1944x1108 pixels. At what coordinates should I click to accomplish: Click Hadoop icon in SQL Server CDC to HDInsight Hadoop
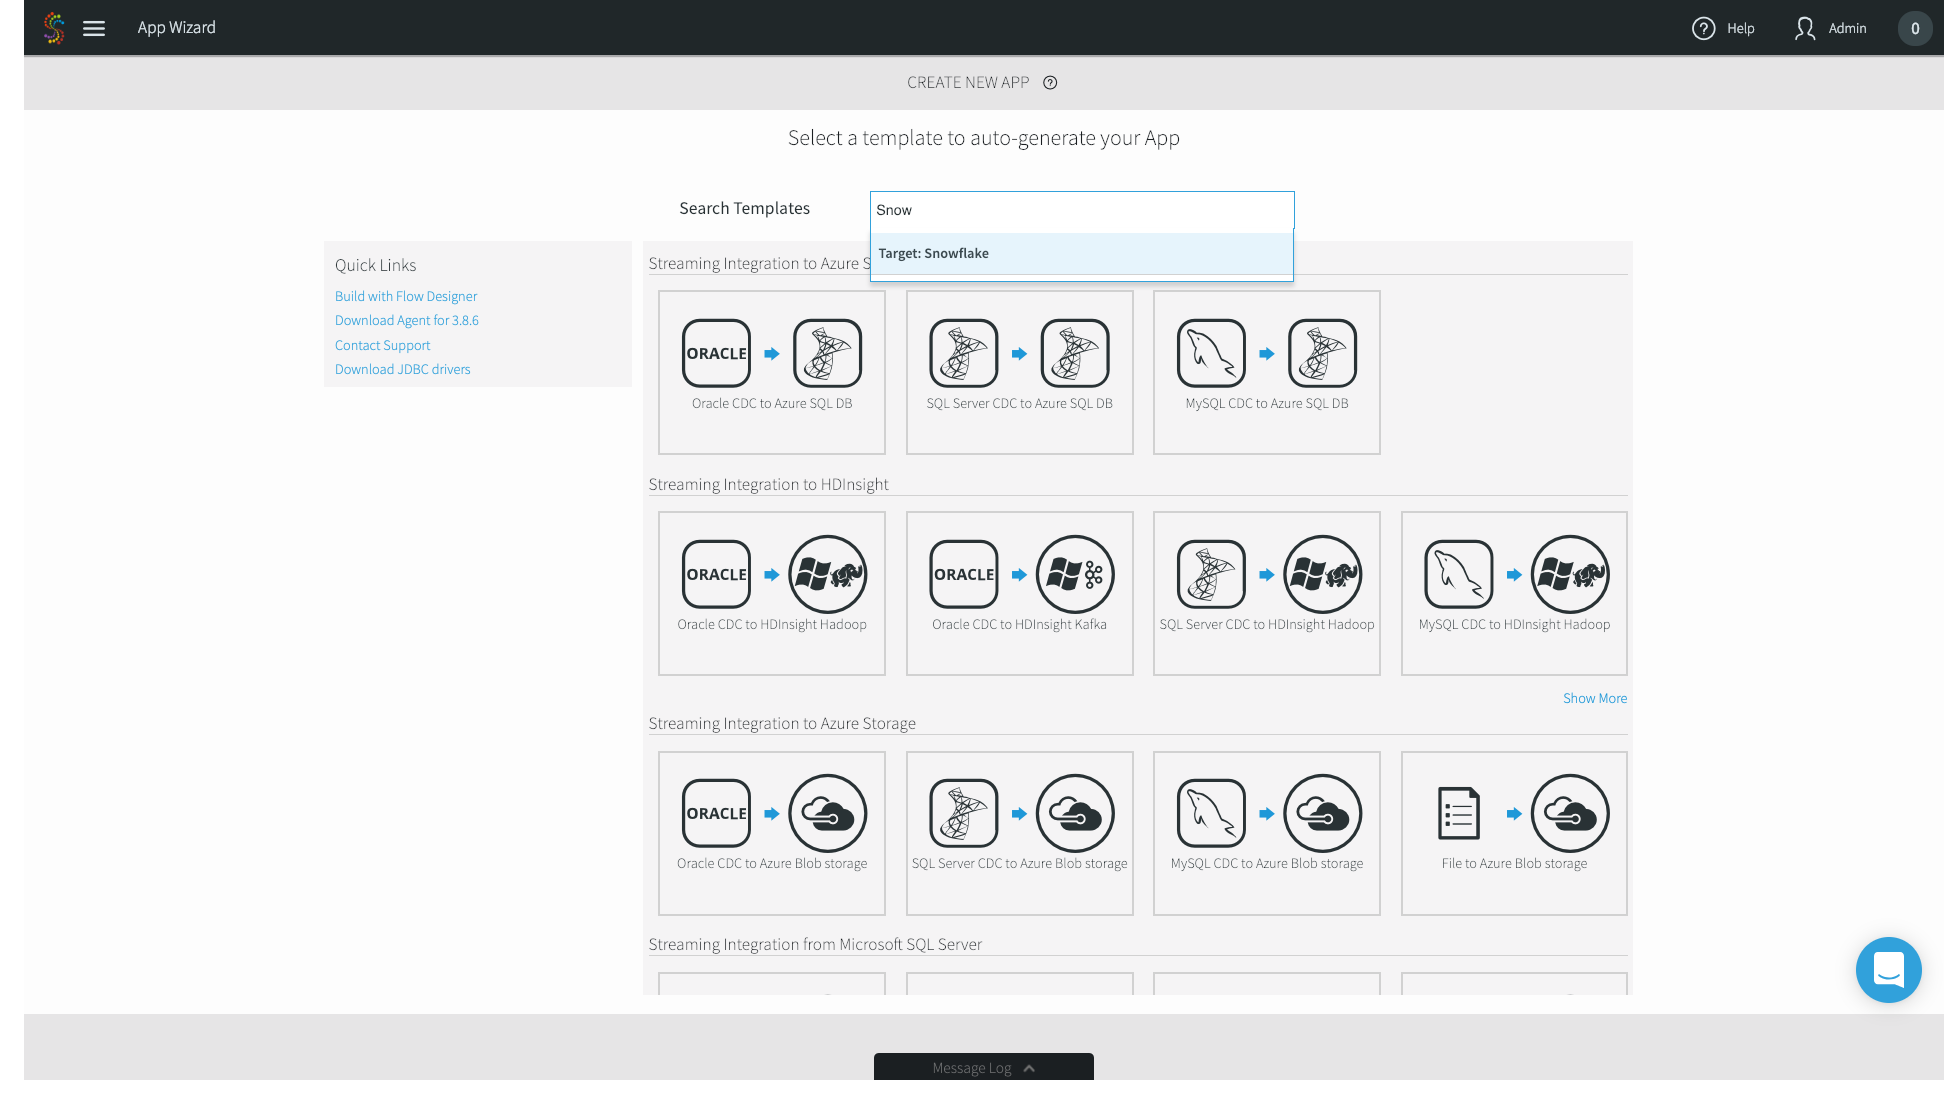pos(1322,574)
